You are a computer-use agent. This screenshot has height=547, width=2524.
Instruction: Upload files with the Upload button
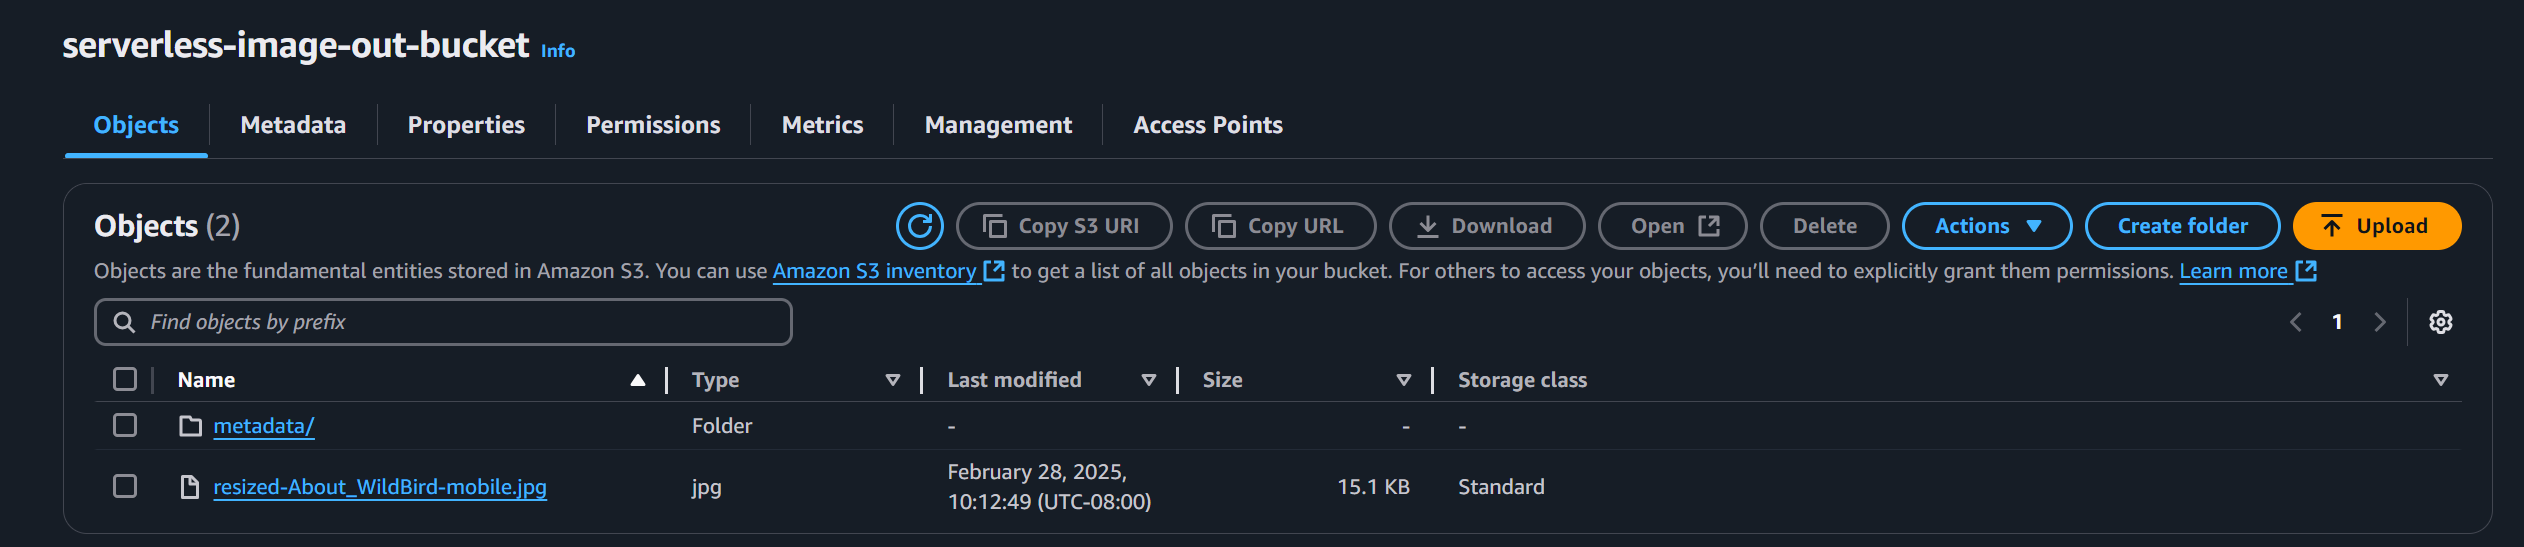click(2377, 226)
